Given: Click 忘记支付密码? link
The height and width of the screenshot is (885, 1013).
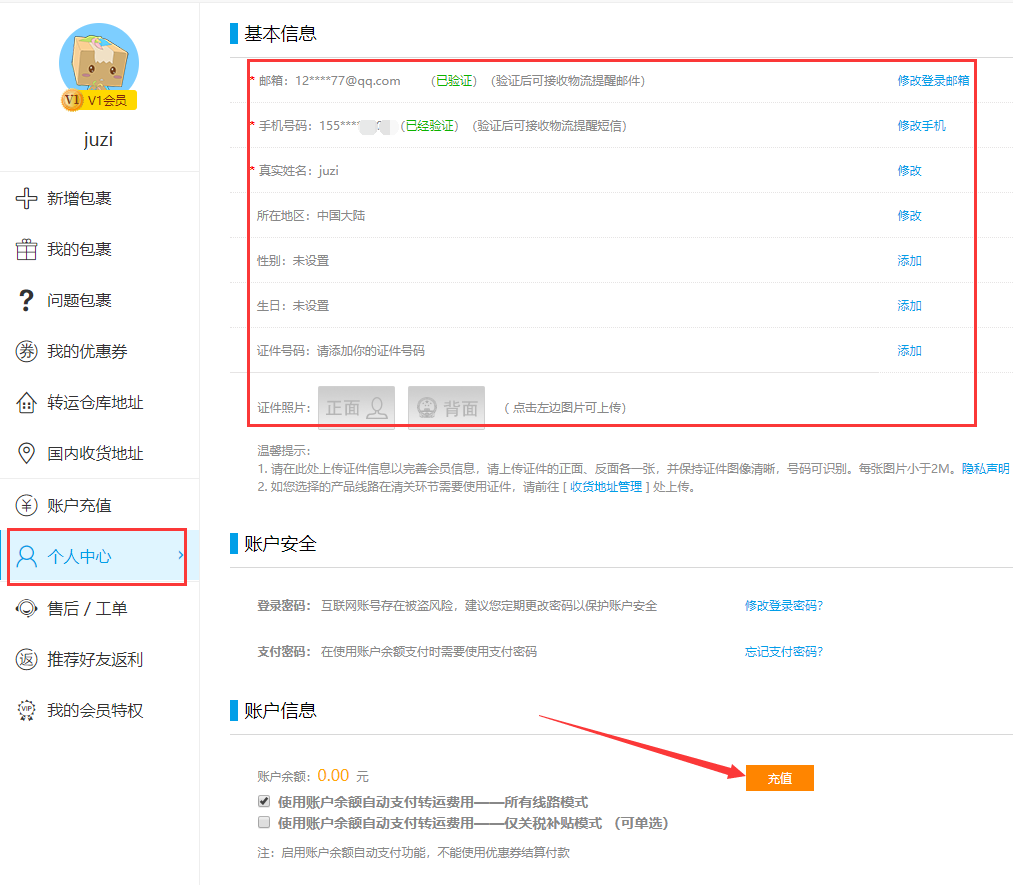Looking at the screenshot, I should point(784,652).
